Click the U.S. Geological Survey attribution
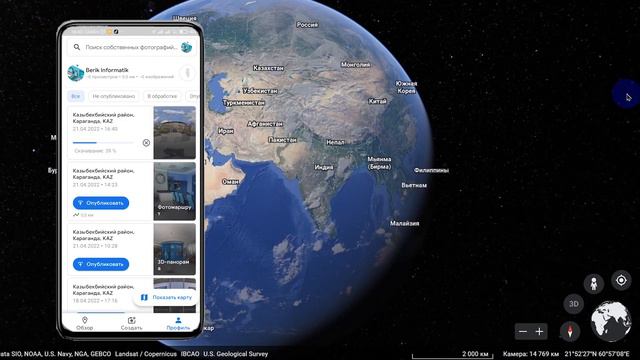Image resolution: width=640 pixels, height=360 pixels. (x=236, y=354)
